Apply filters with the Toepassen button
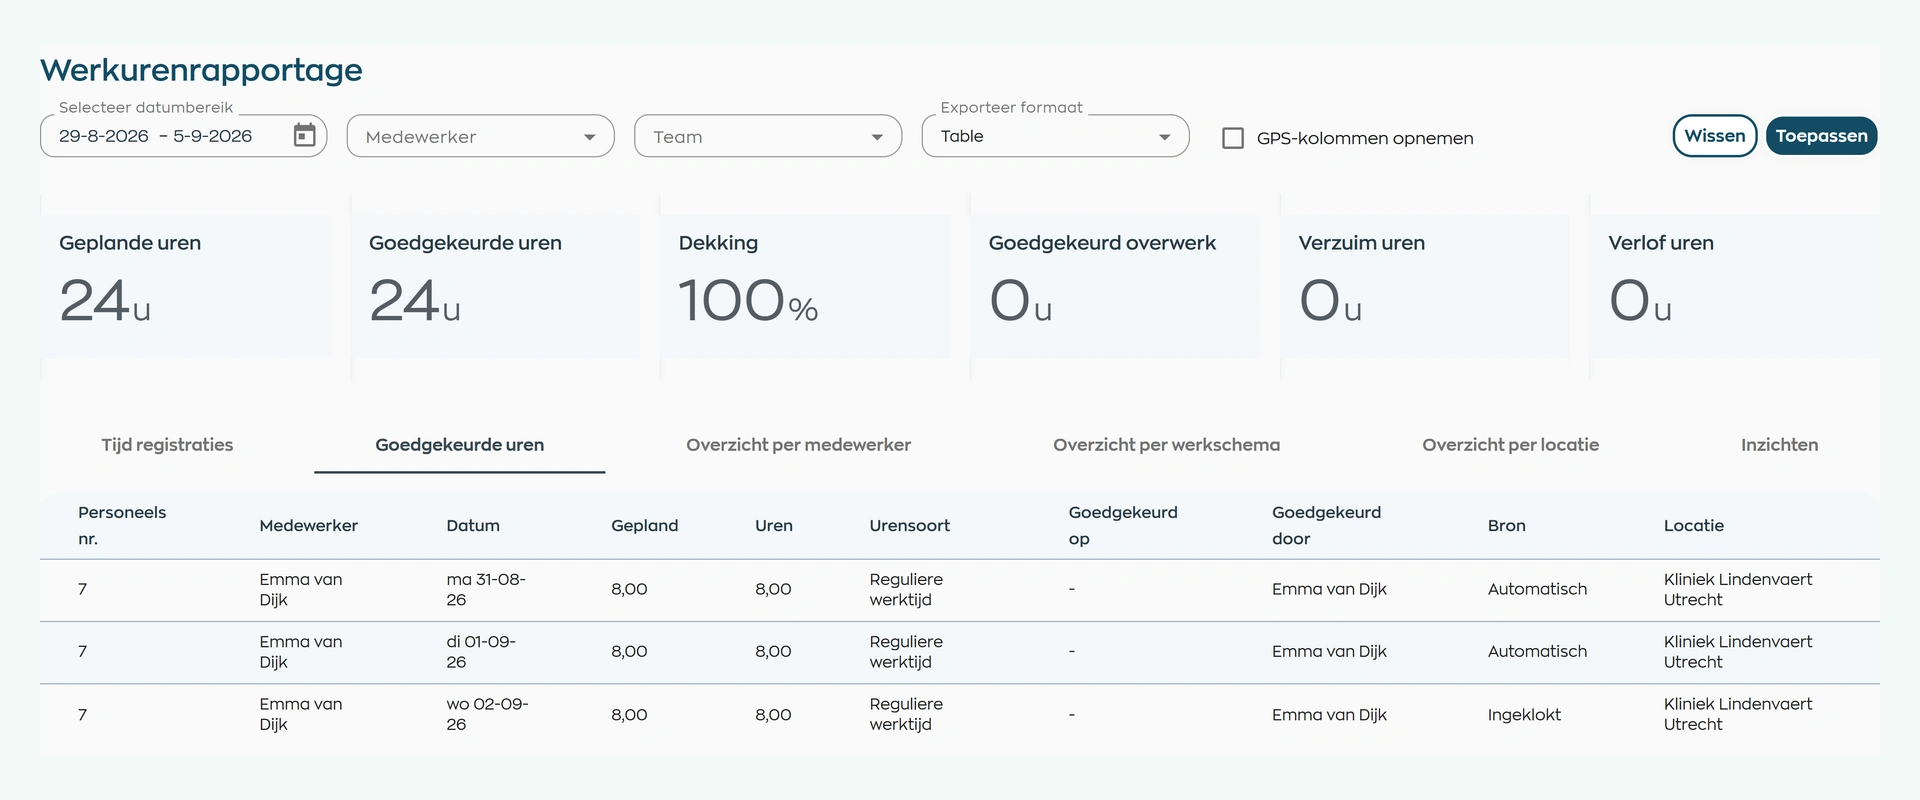The image size is (1920, 800). (x=1821, y=136)
